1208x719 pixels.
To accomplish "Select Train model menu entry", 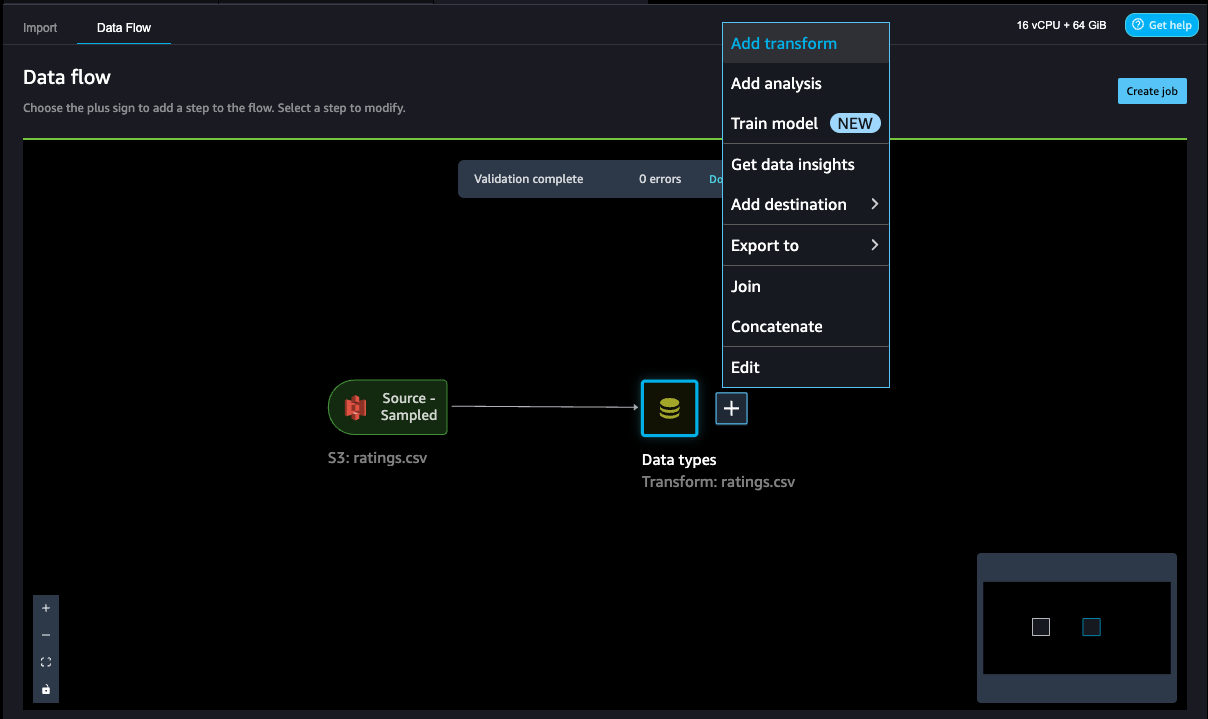I will (806, 124).
